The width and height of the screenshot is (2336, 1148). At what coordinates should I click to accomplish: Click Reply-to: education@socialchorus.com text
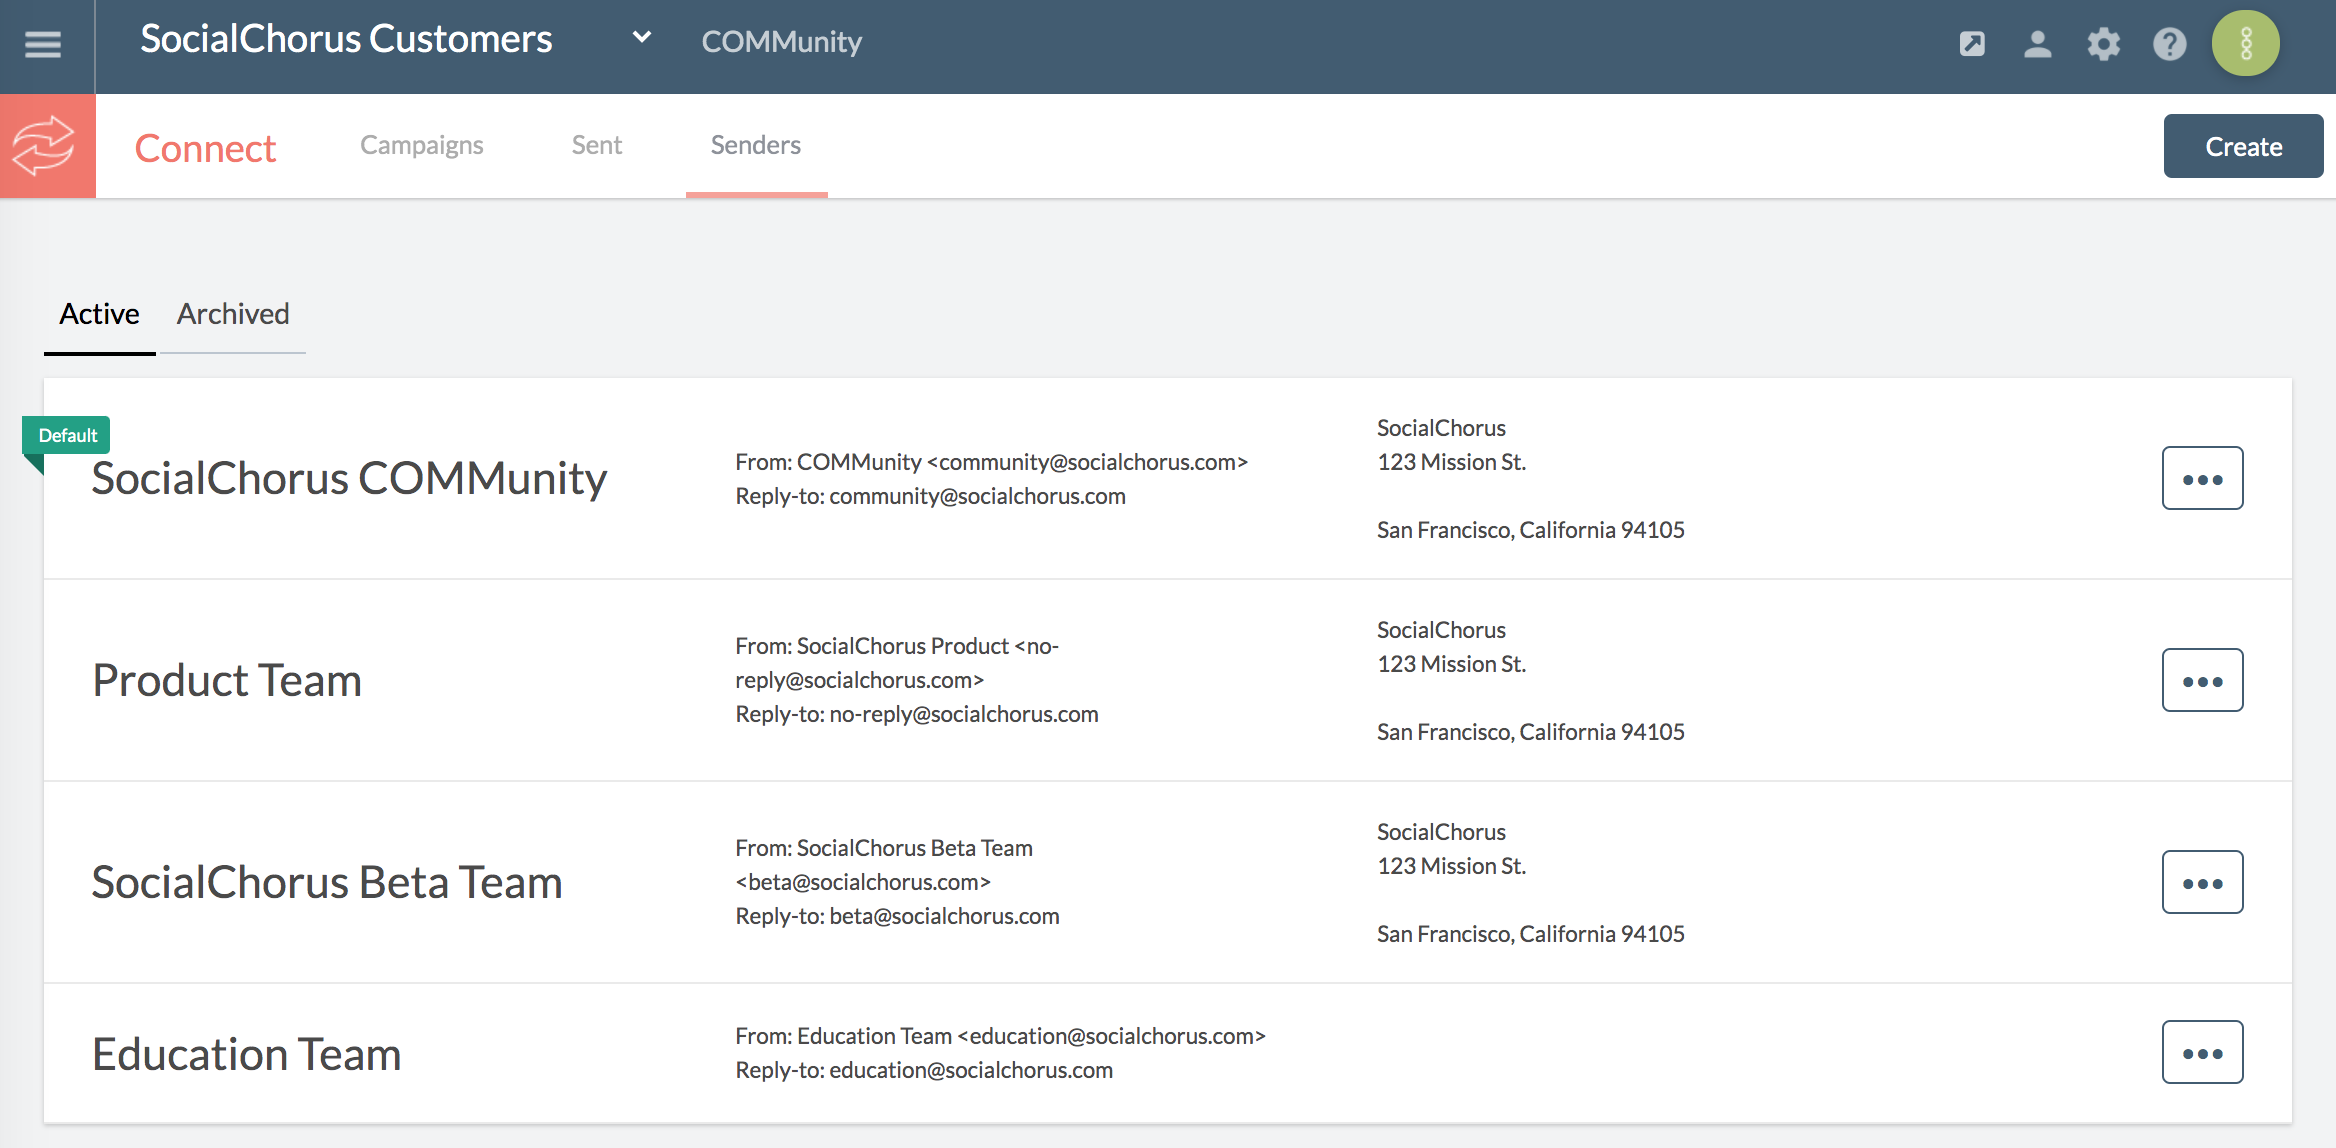924,1070
